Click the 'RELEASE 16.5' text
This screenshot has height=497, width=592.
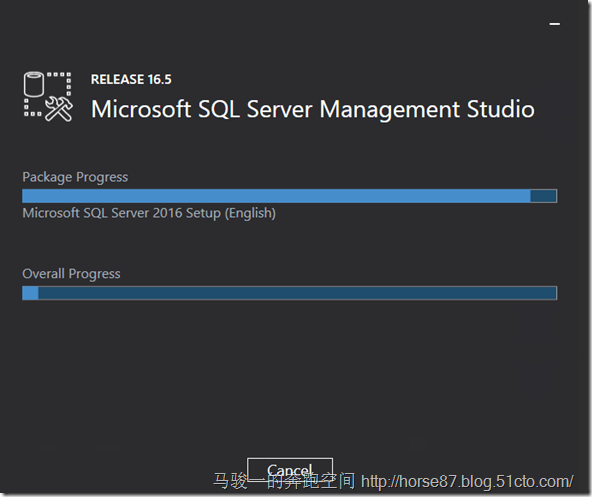coord(131,80)
